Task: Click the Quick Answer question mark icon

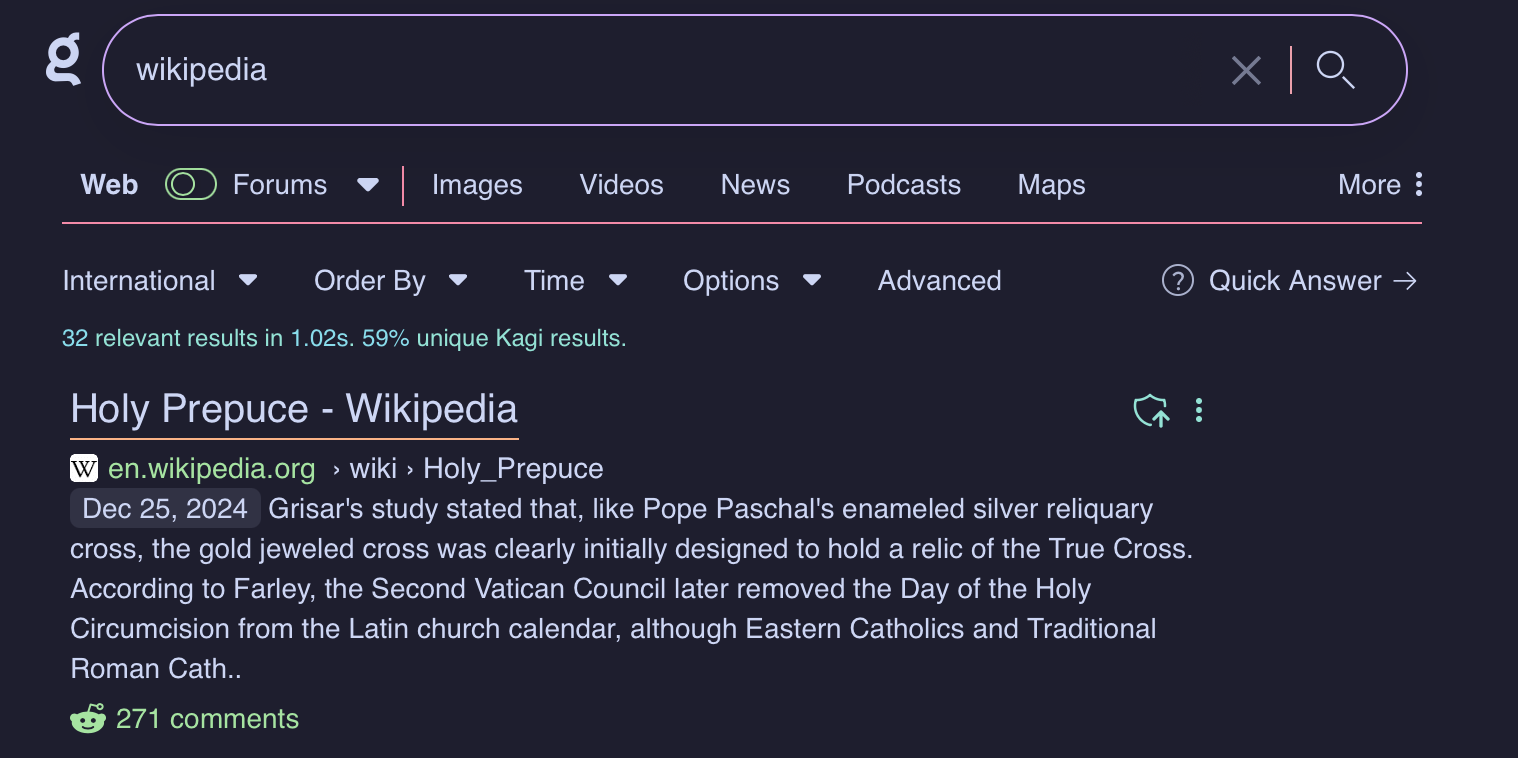Action: point(1178,281)
